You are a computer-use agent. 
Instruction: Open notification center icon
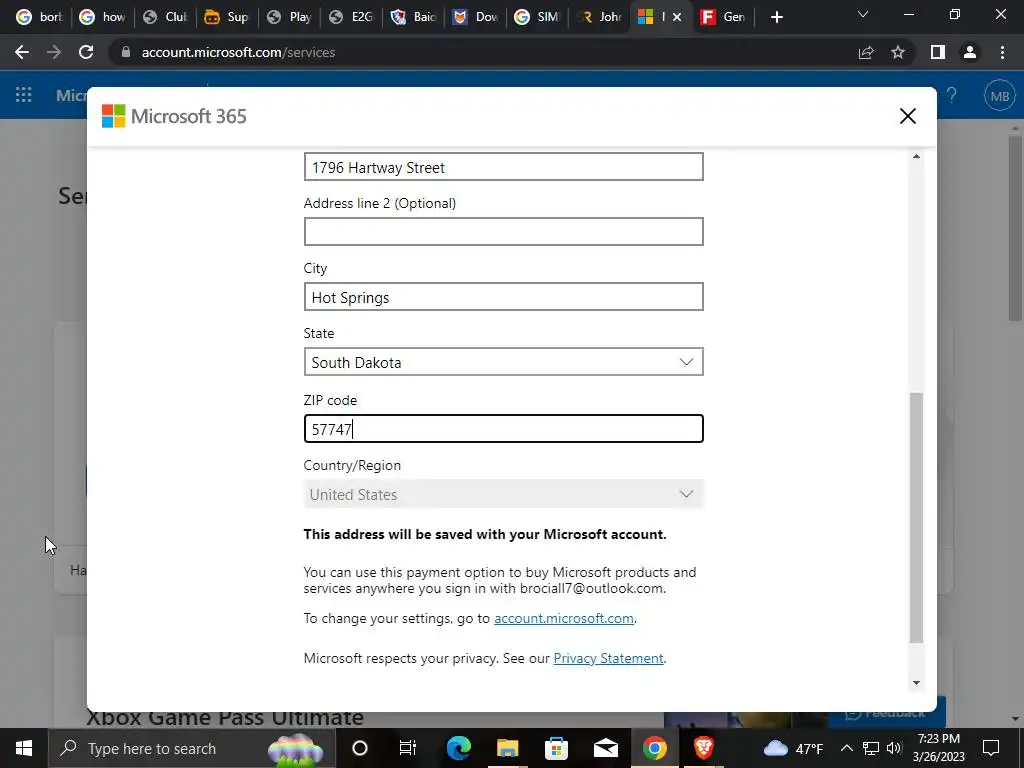991,748
